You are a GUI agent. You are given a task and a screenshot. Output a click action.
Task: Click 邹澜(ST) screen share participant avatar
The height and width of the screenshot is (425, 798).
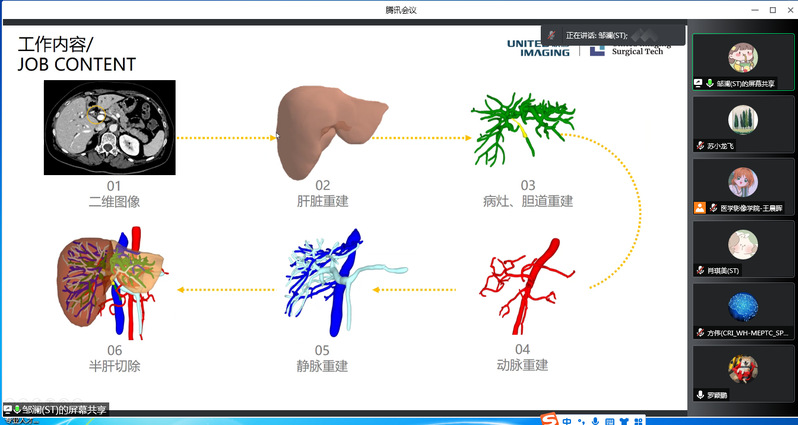point(742,56)
